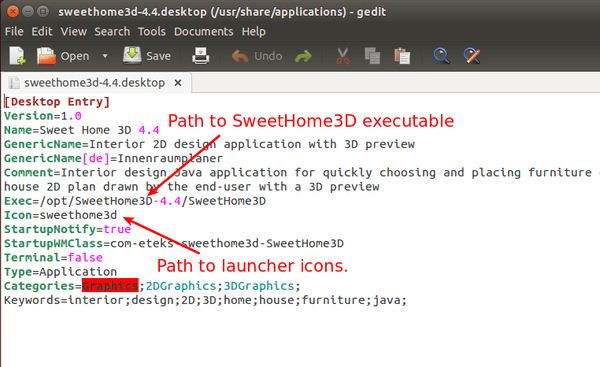Viewport: 600px width, 367px height.
Task: Redo using the green arrow icon
Action: click(x=303, y=57)
